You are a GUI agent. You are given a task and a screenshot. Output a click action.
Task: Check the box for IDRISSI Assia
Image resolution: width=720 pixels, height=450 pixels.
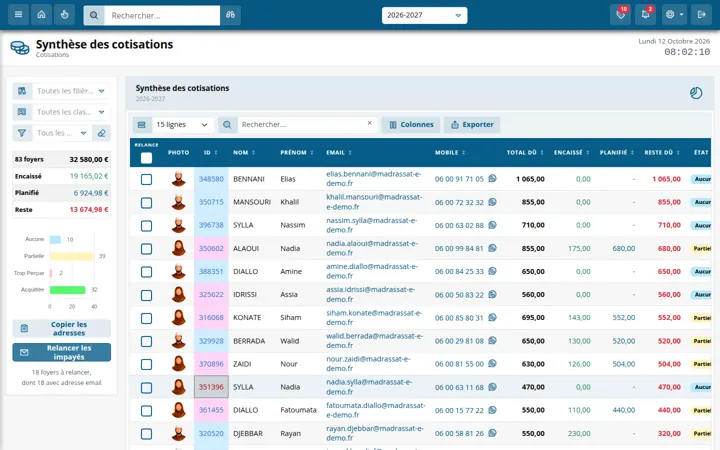pos(146,295)
